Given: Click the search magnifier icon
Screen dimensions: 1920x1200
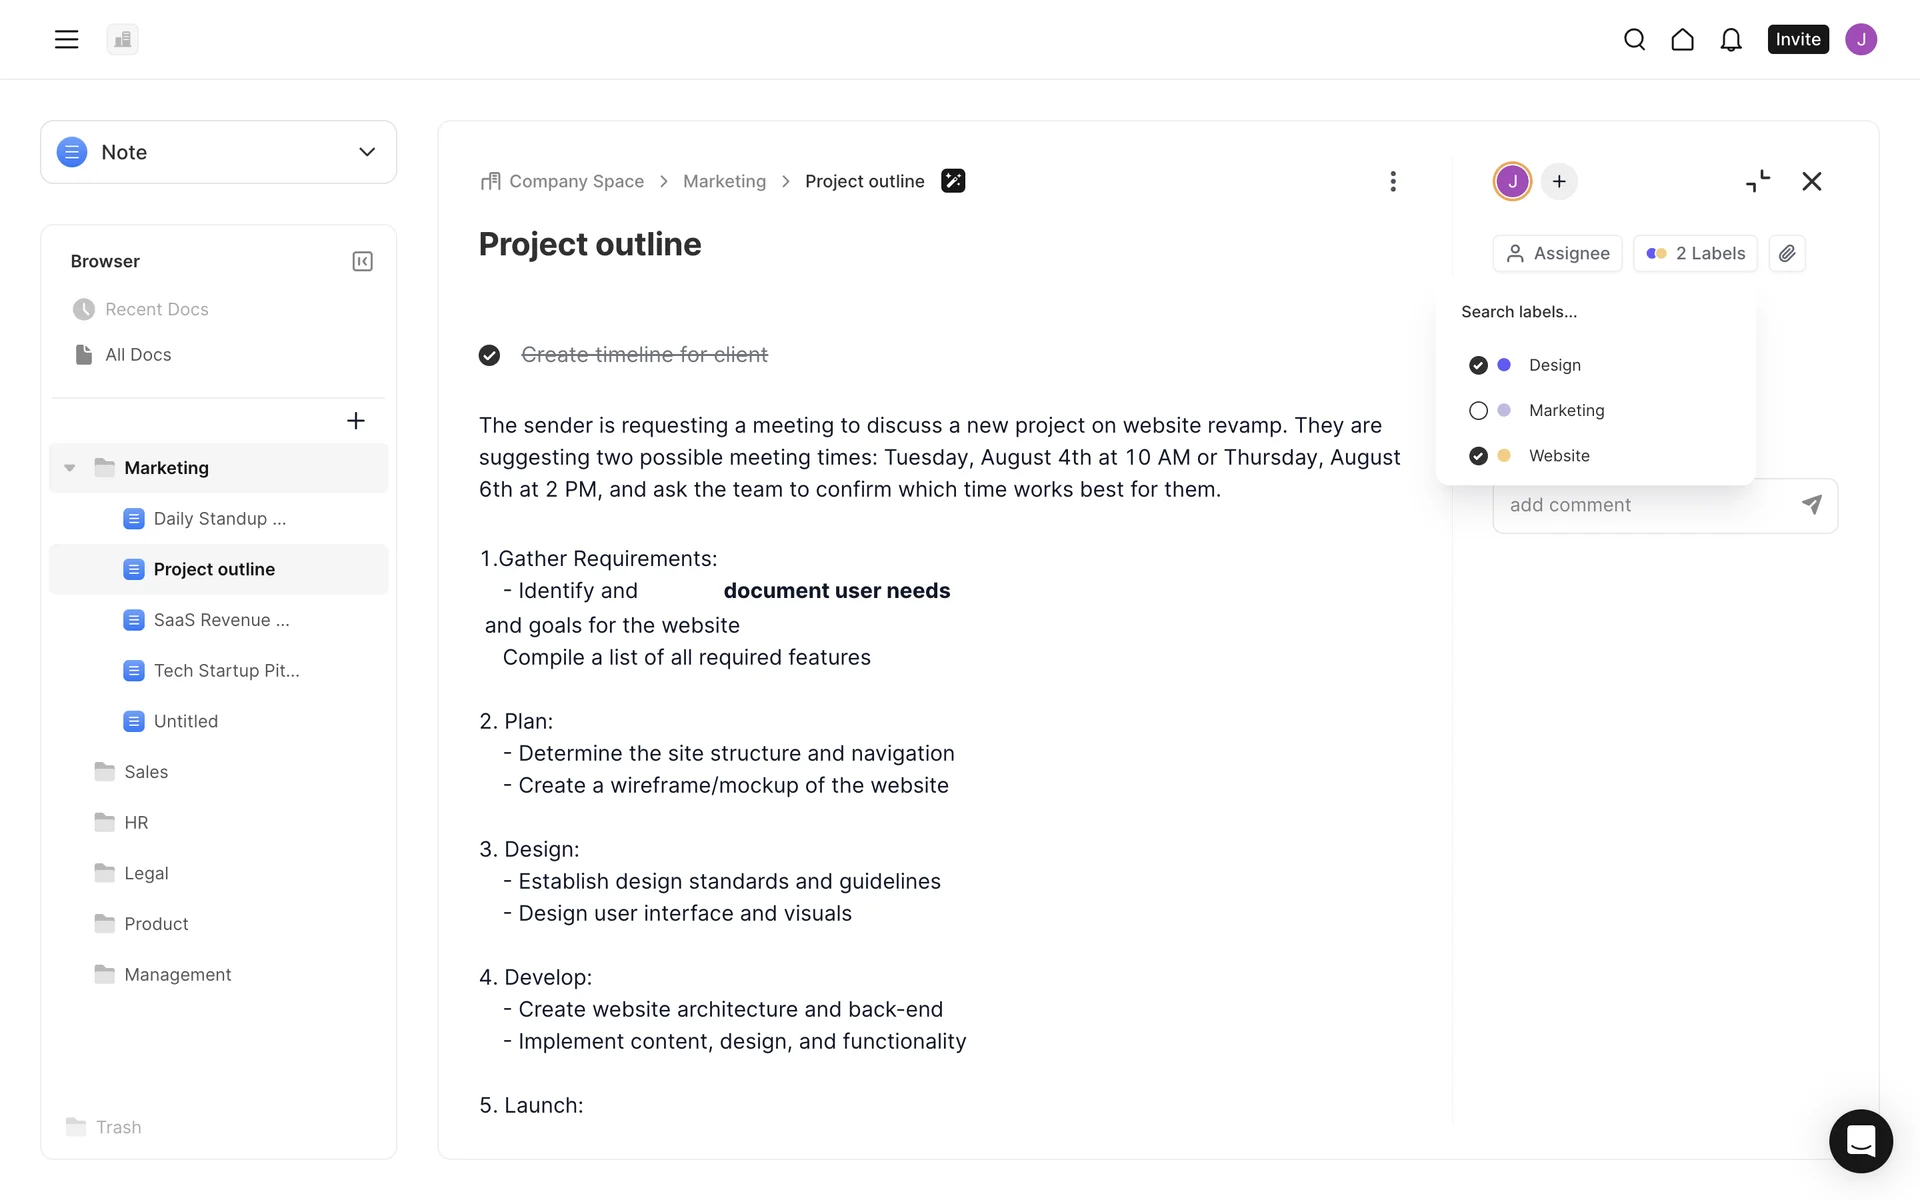Looking at the screenshot, I should pyautogui.click(x=1634, y=39).
